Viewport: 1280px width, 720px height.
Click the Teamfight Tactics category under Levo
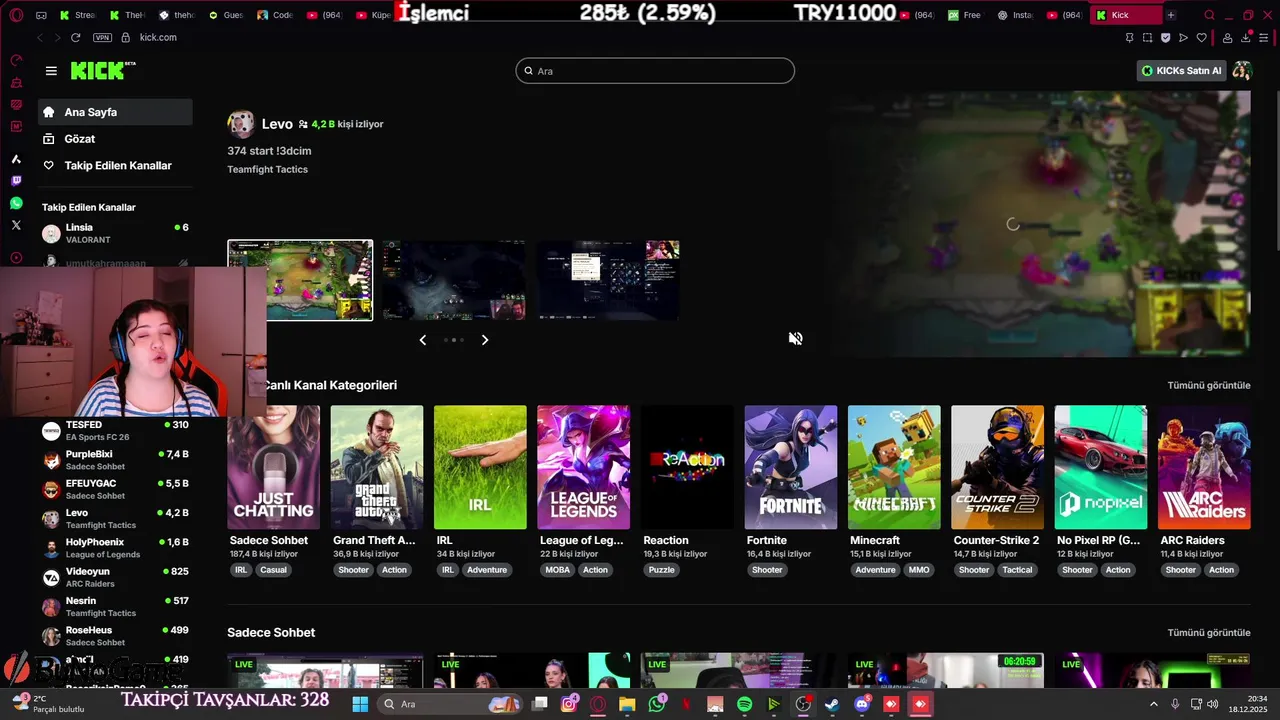coord(267,169)
